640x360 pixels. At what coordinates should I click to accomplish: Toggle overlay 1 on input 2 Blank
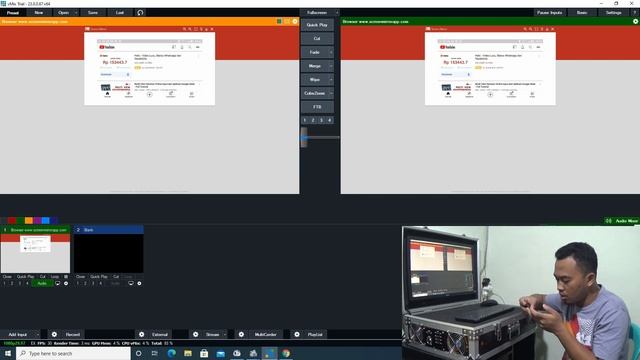[78, 283]
